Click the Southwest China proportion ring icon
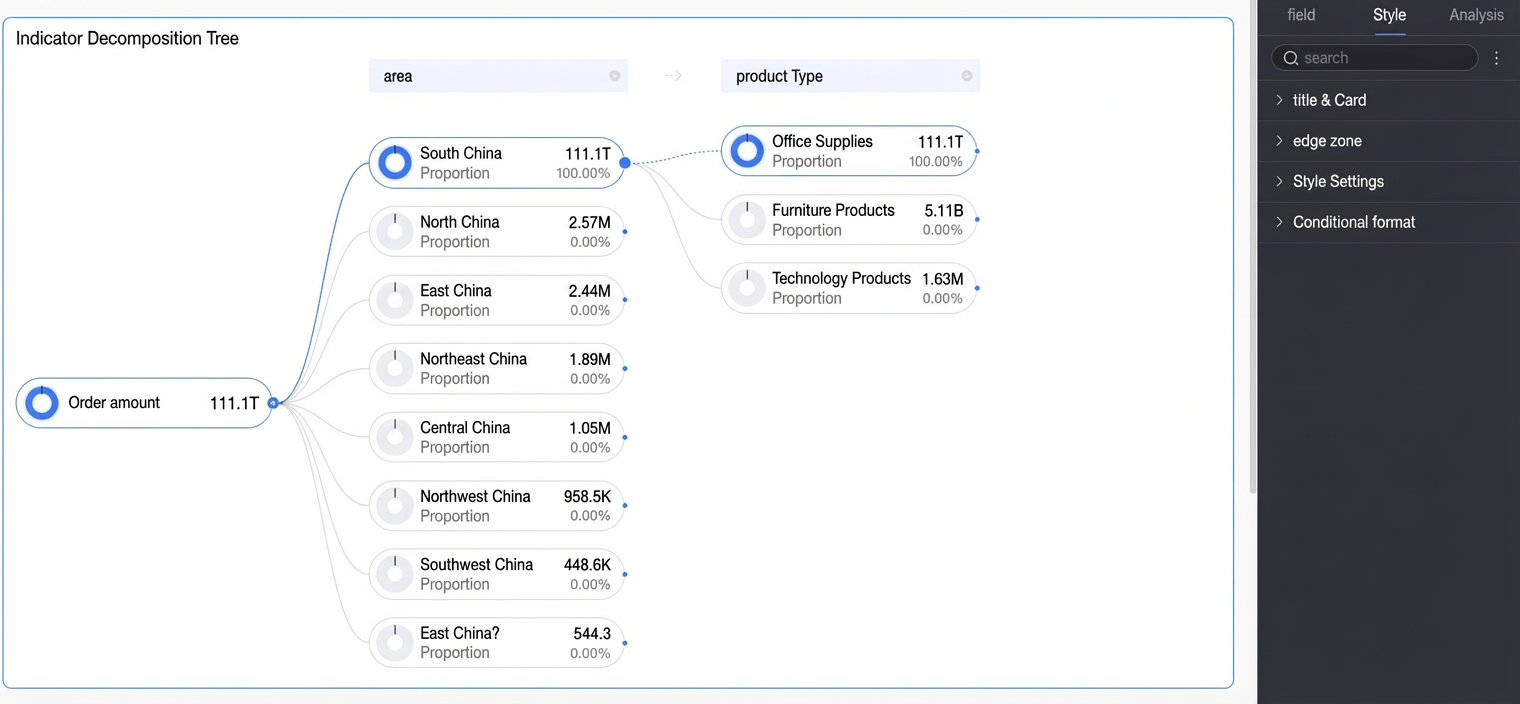 395,574
